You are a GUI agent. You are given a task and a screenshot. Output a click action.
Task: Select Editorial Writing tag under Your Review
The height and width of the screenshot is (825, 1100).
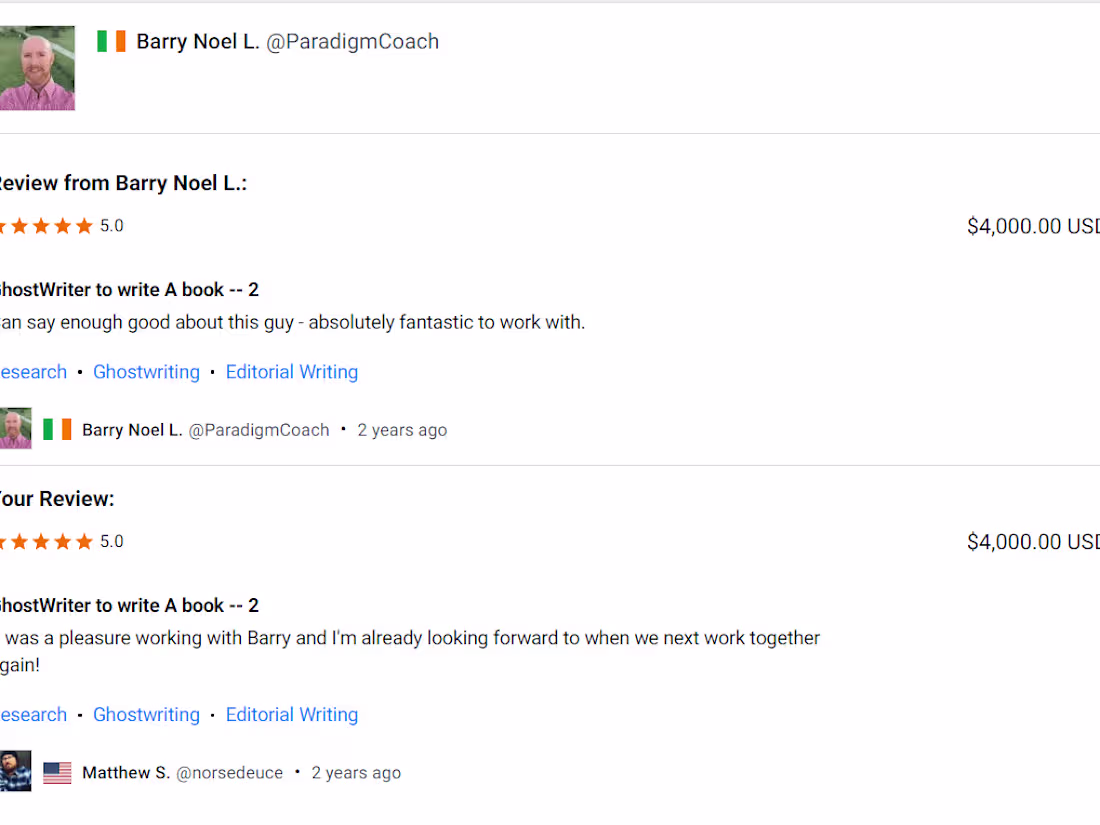(292, 714)
